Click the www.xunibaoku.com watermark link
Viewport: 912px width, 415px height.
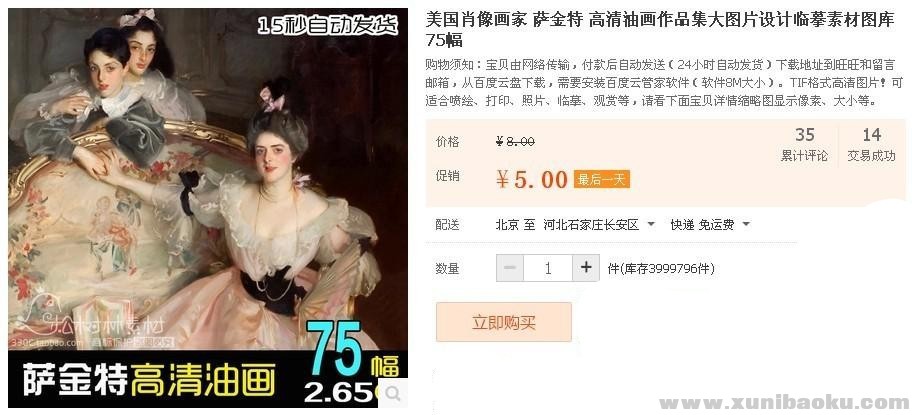[x=784, y=402]
